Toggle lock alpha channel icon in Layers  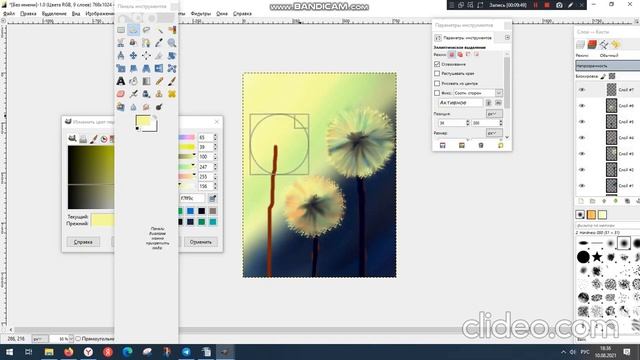612,76
